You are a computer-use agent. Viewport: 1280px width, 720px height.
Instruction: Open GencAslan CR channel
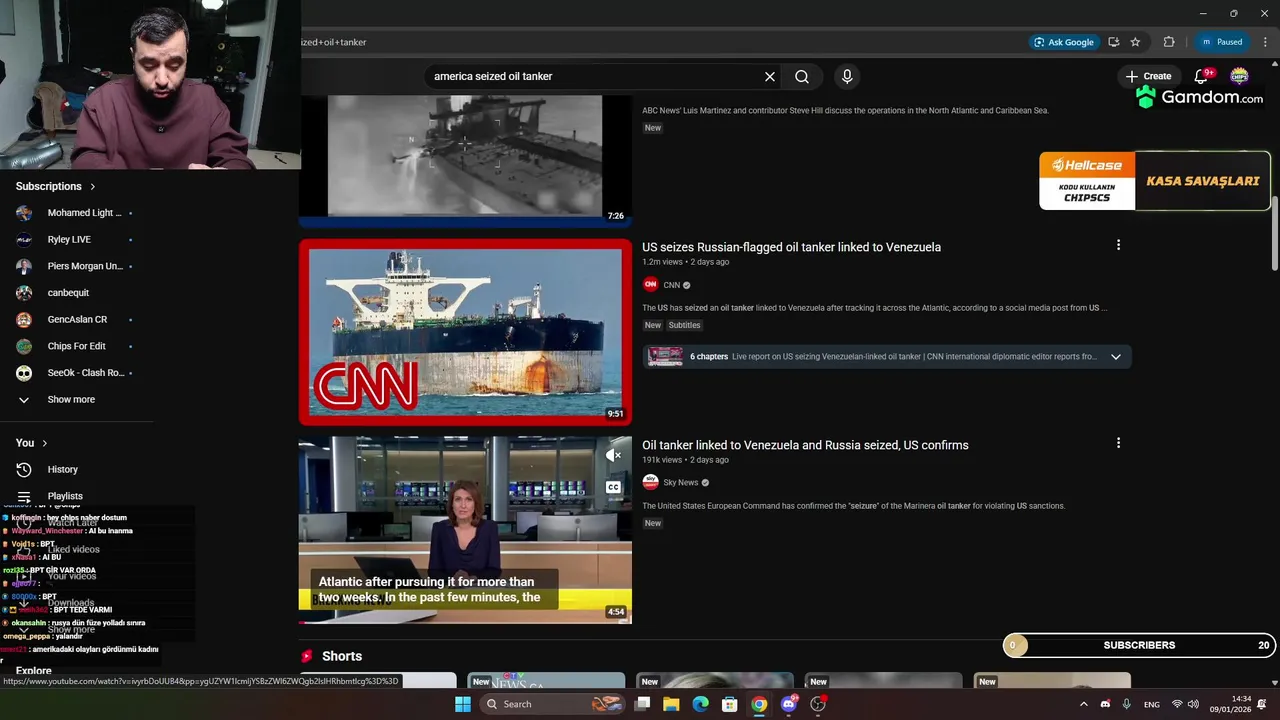tap(76, 320)
